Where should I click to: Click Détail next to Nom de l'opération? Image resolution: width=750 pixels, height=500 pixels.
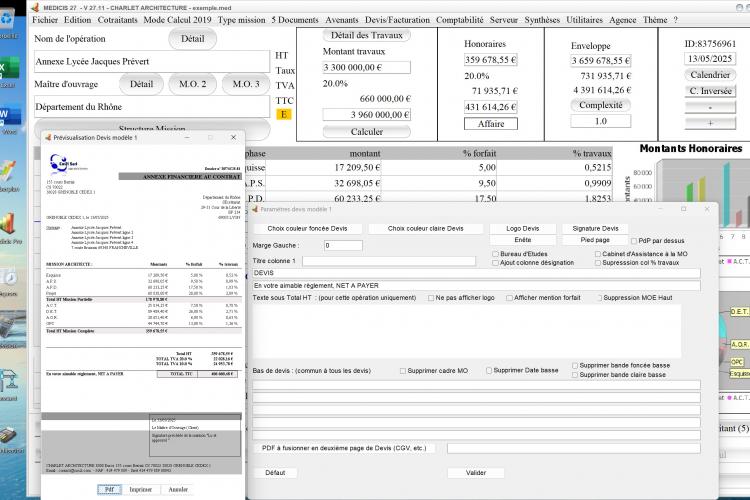(x=192, y=39)
